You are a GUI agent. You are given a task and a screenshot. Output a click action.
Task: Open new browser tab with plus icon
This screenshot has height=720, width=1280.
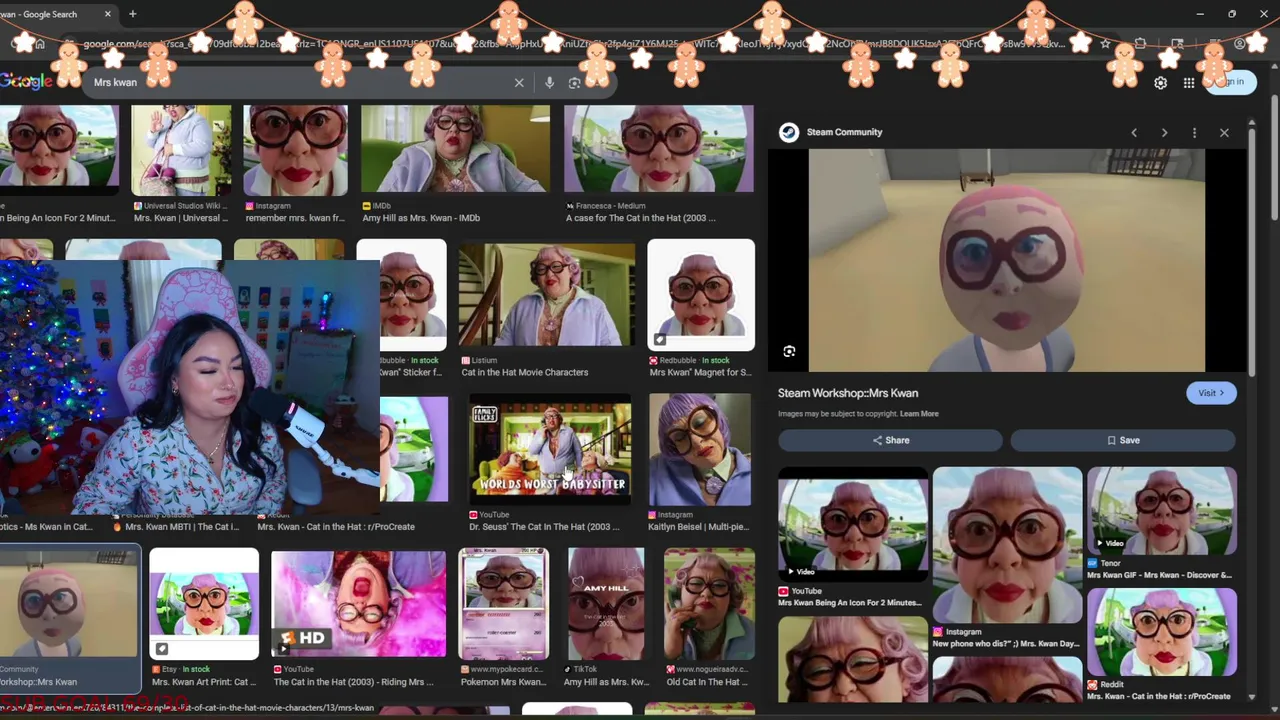pos(132,14)
